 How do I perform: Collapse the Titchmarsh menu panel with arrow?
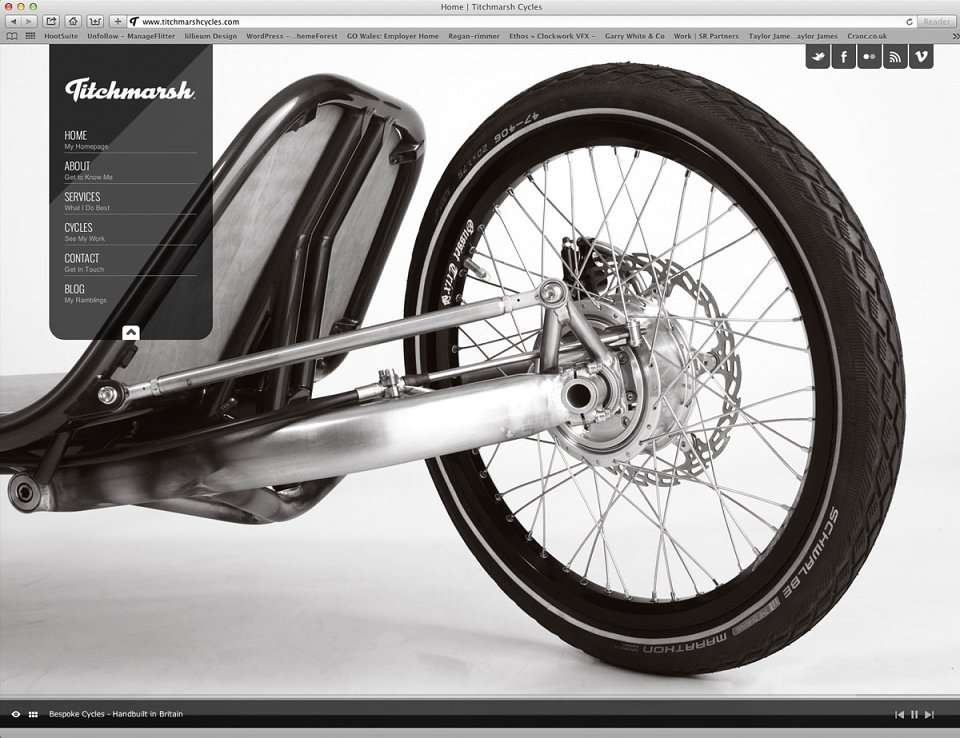(x=131, y=333)
